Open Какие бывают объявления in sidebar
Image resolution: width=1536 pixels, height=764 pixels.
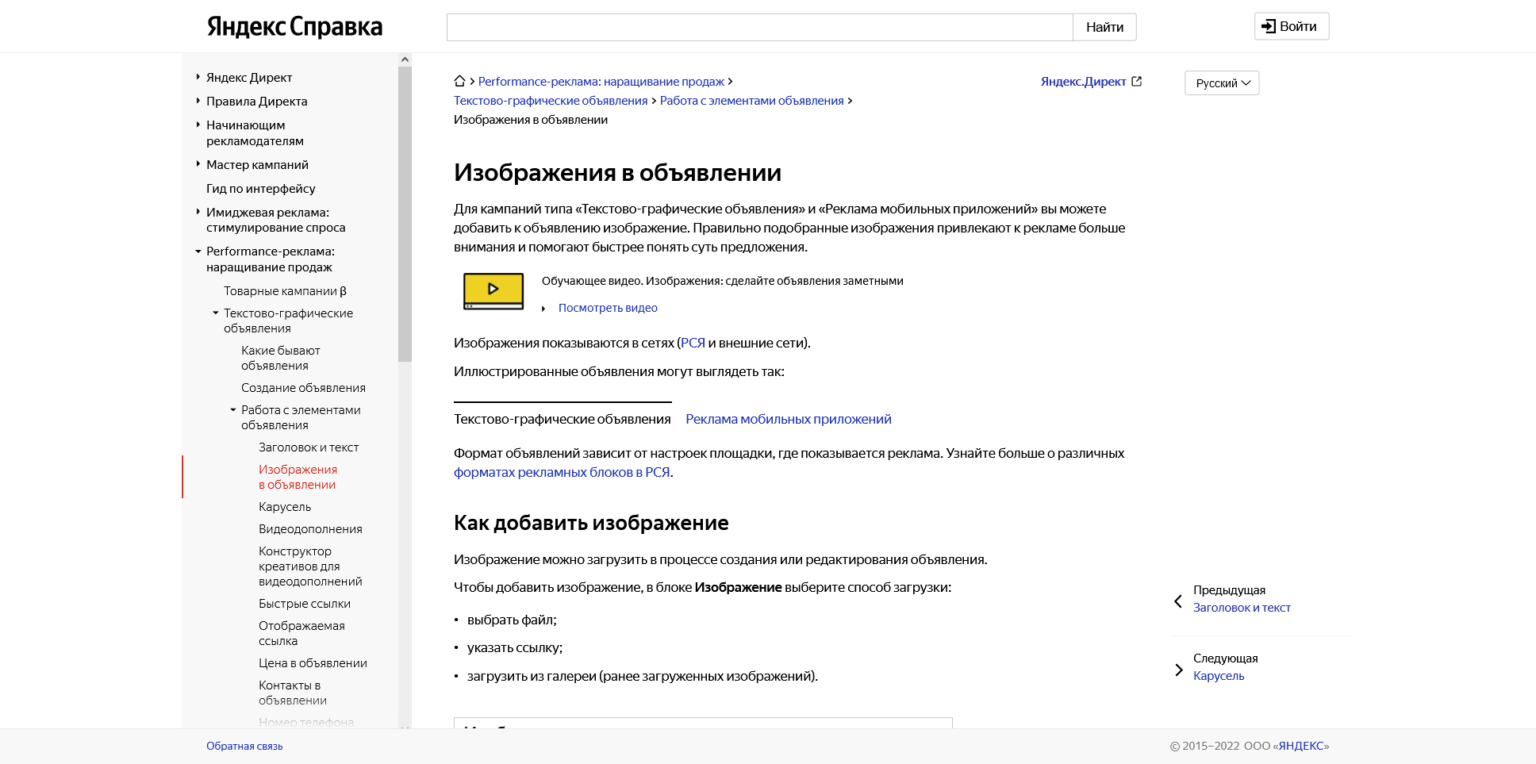(280, 358)
